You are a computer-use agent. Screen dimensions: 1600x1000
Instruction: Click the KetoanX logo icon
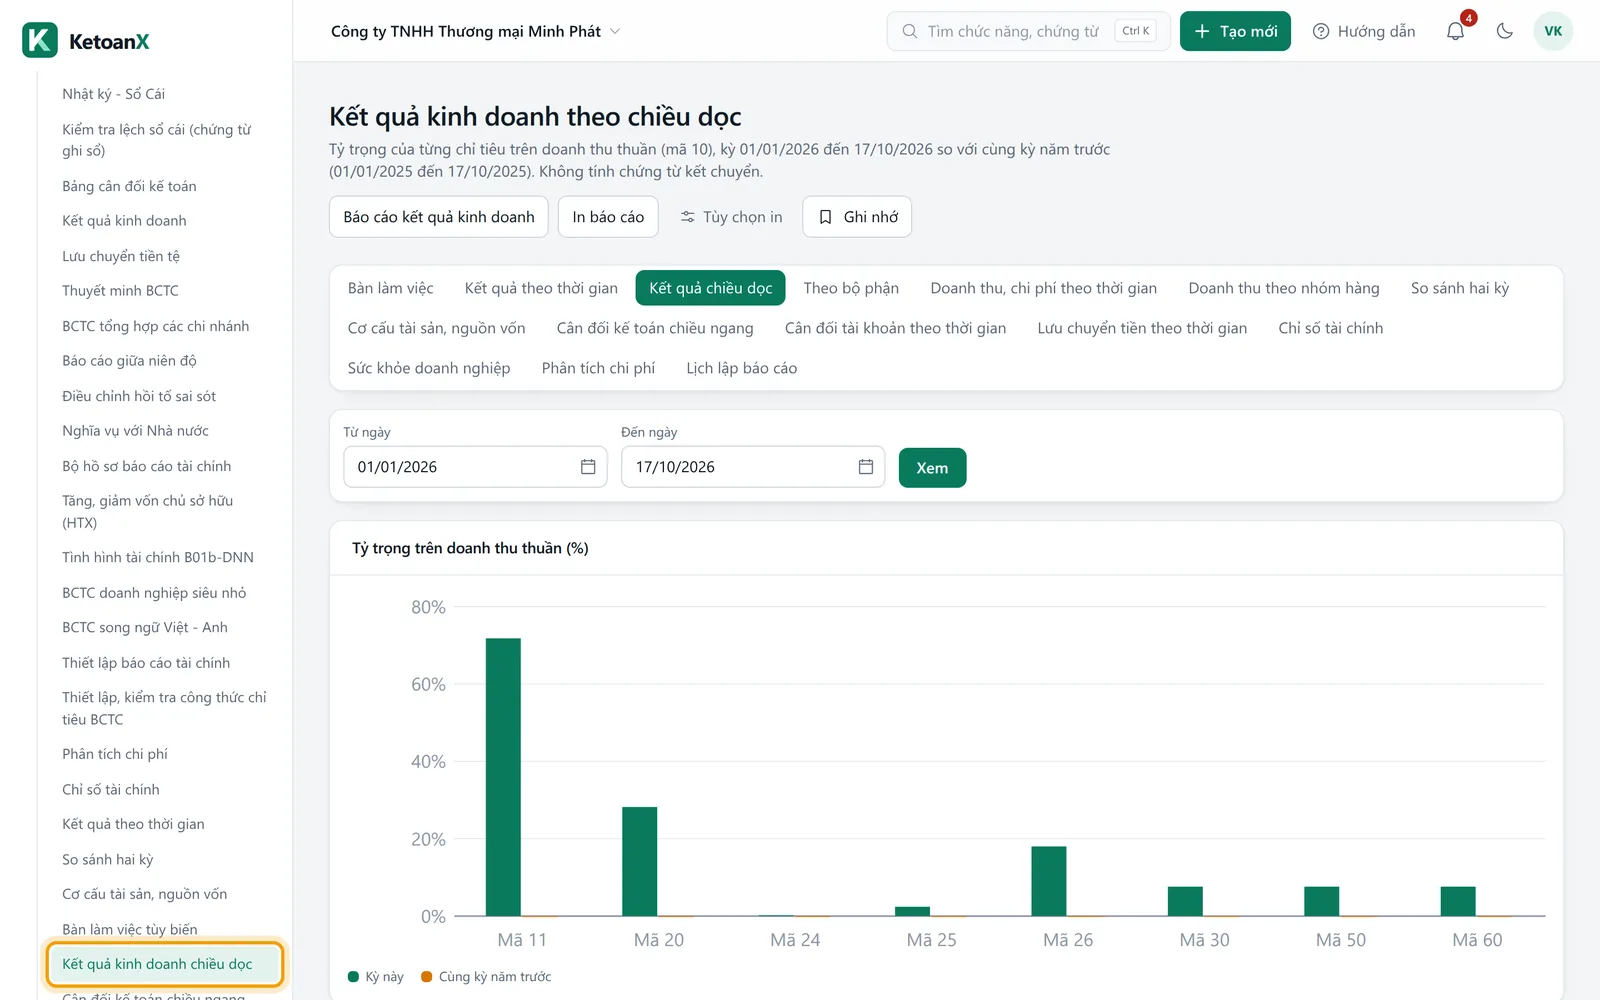pos(40,41)
